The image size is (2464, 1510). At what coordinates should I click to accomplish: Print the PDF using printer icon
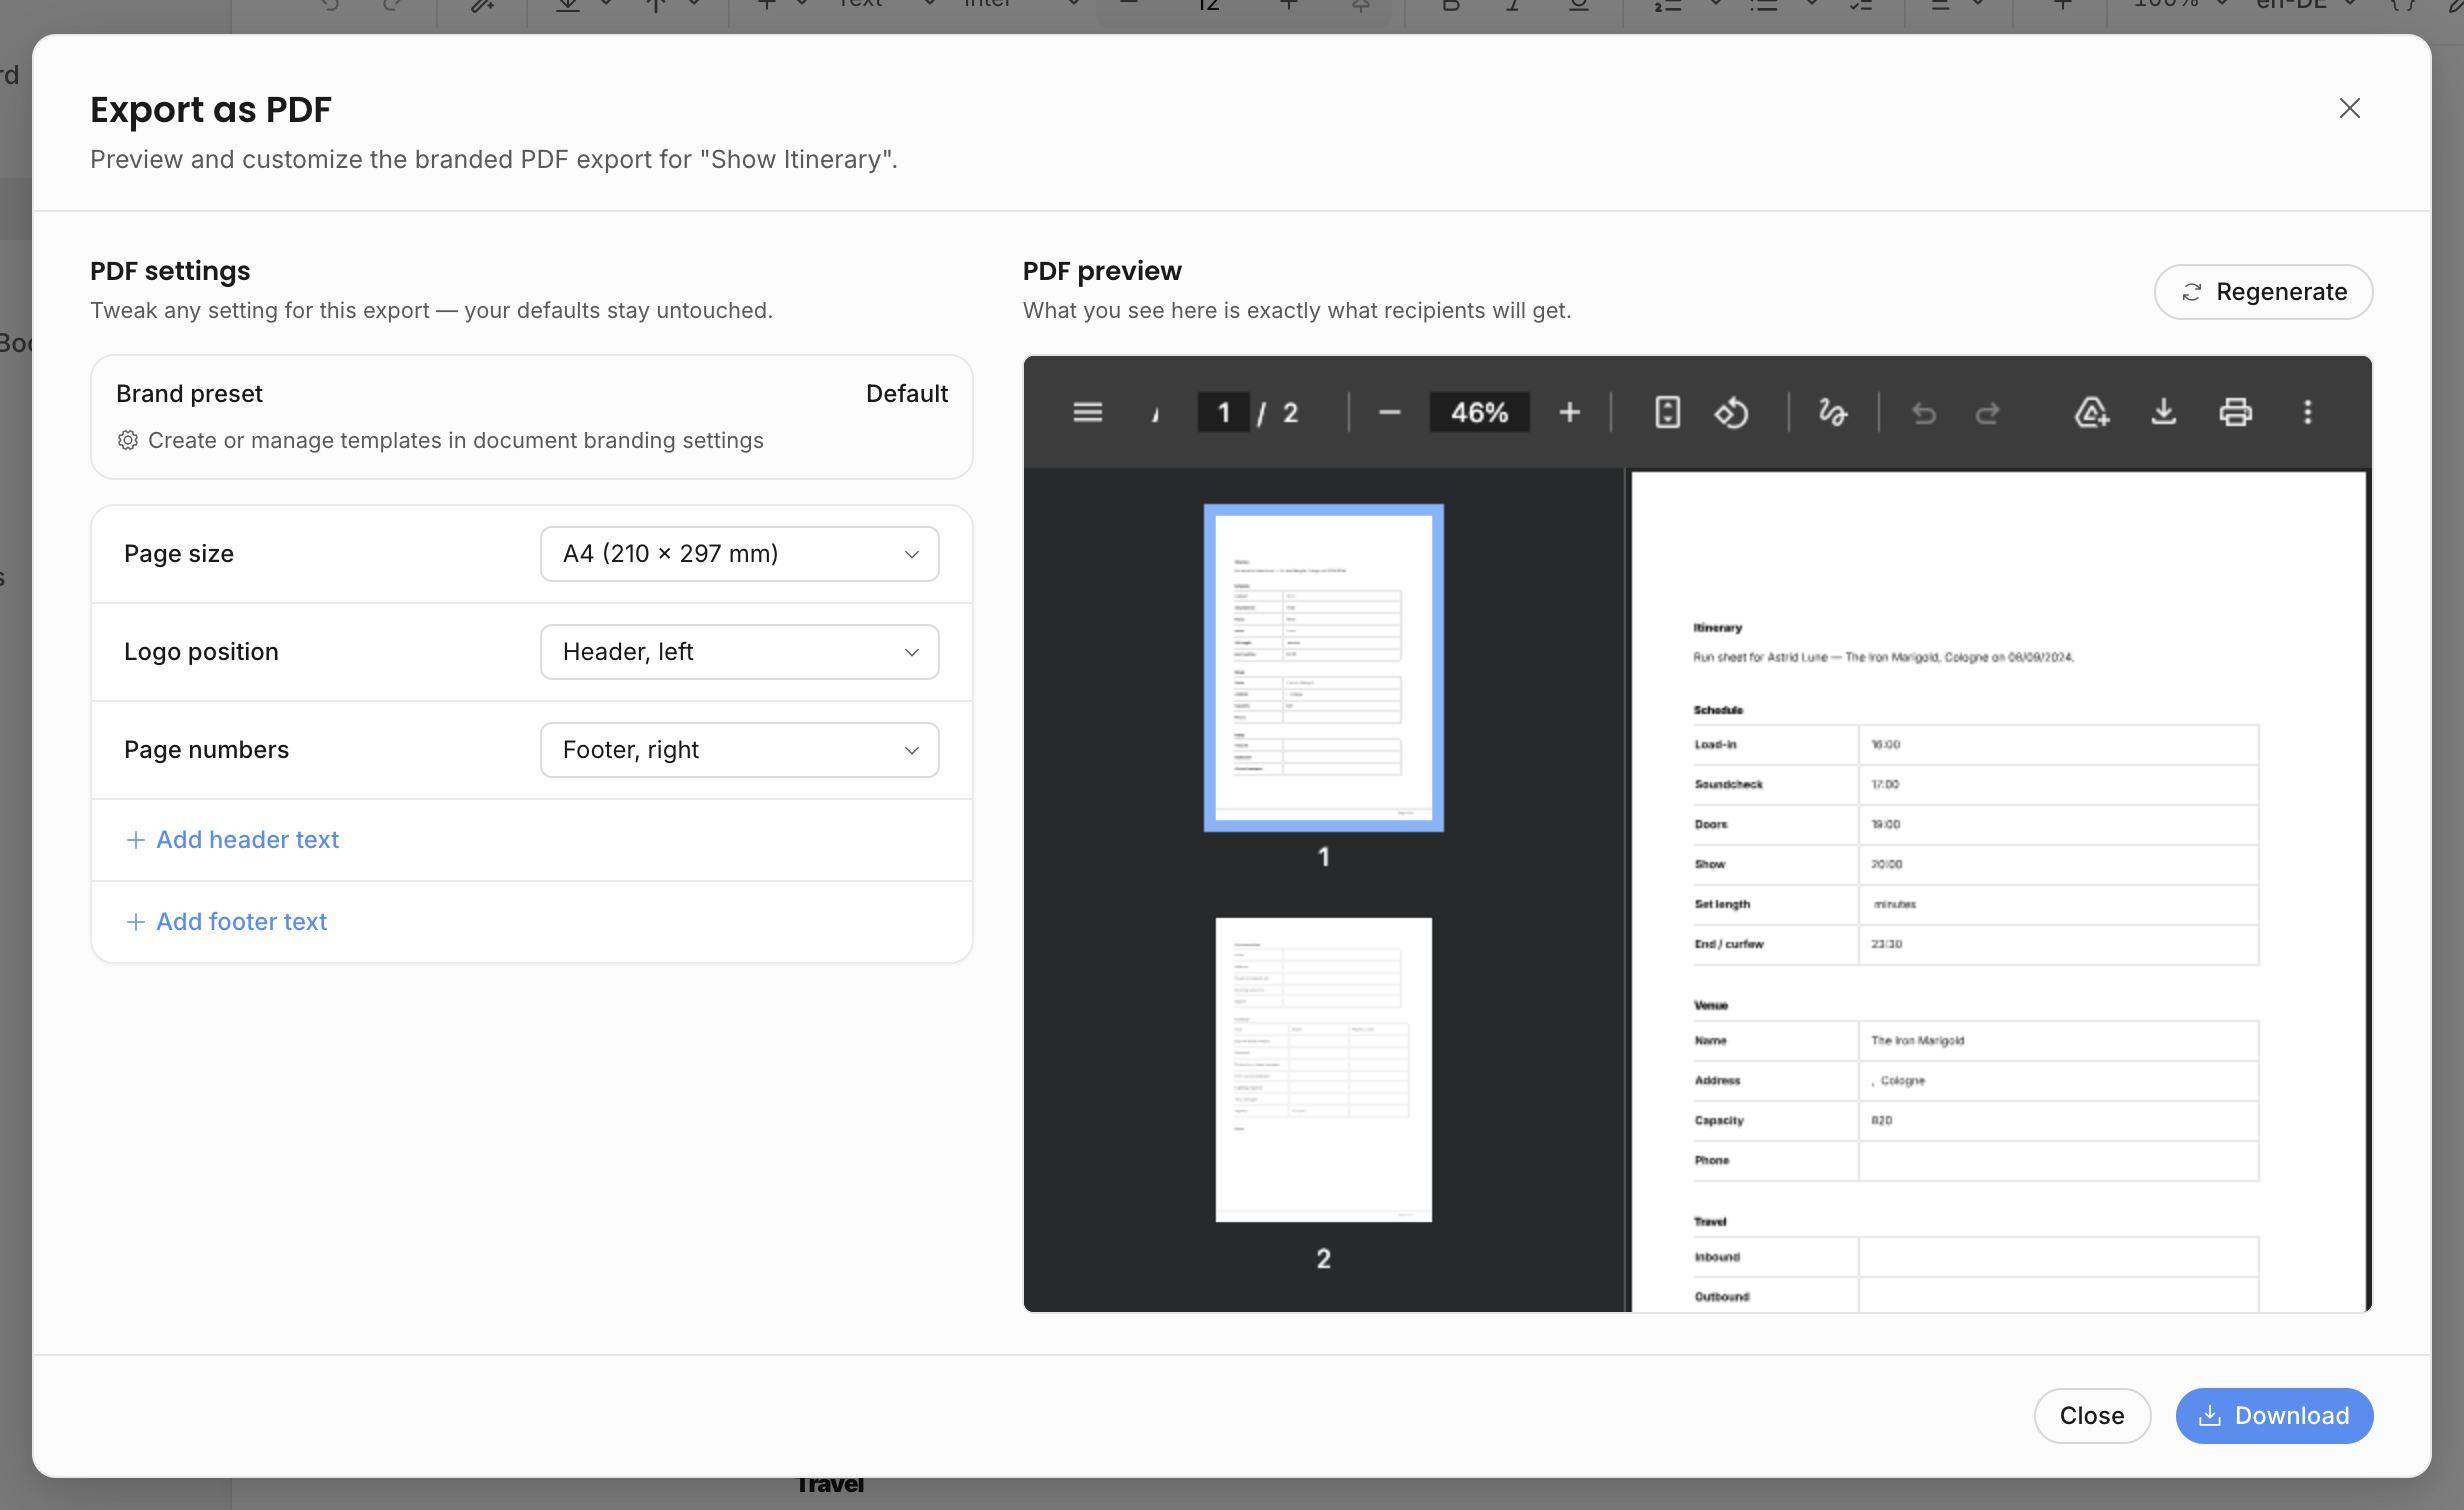pyautogui.click(x=2235, y=412)
